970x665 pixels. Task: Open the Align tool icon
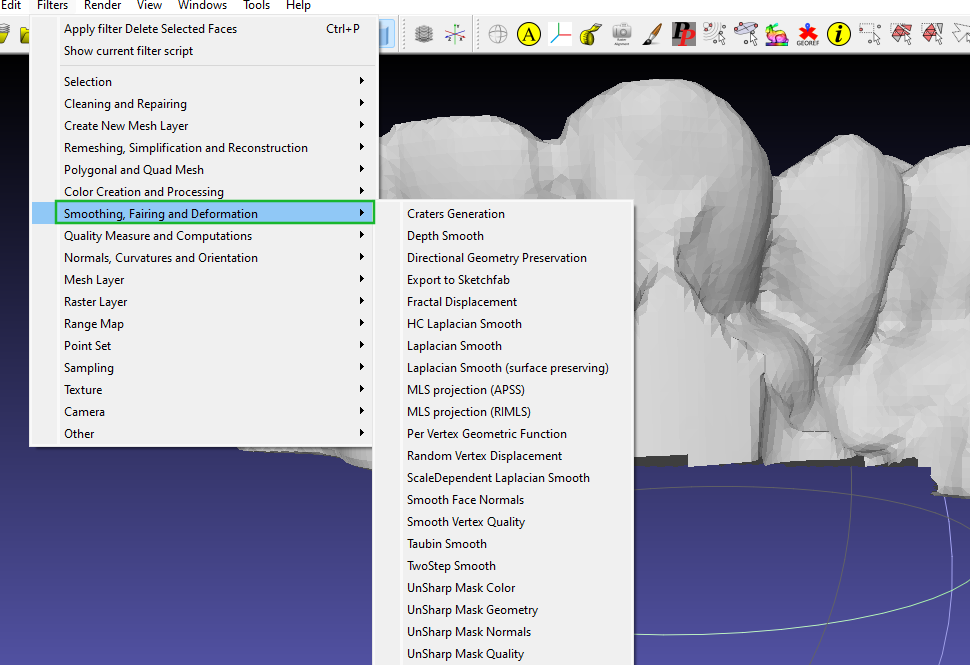point(746,33)
